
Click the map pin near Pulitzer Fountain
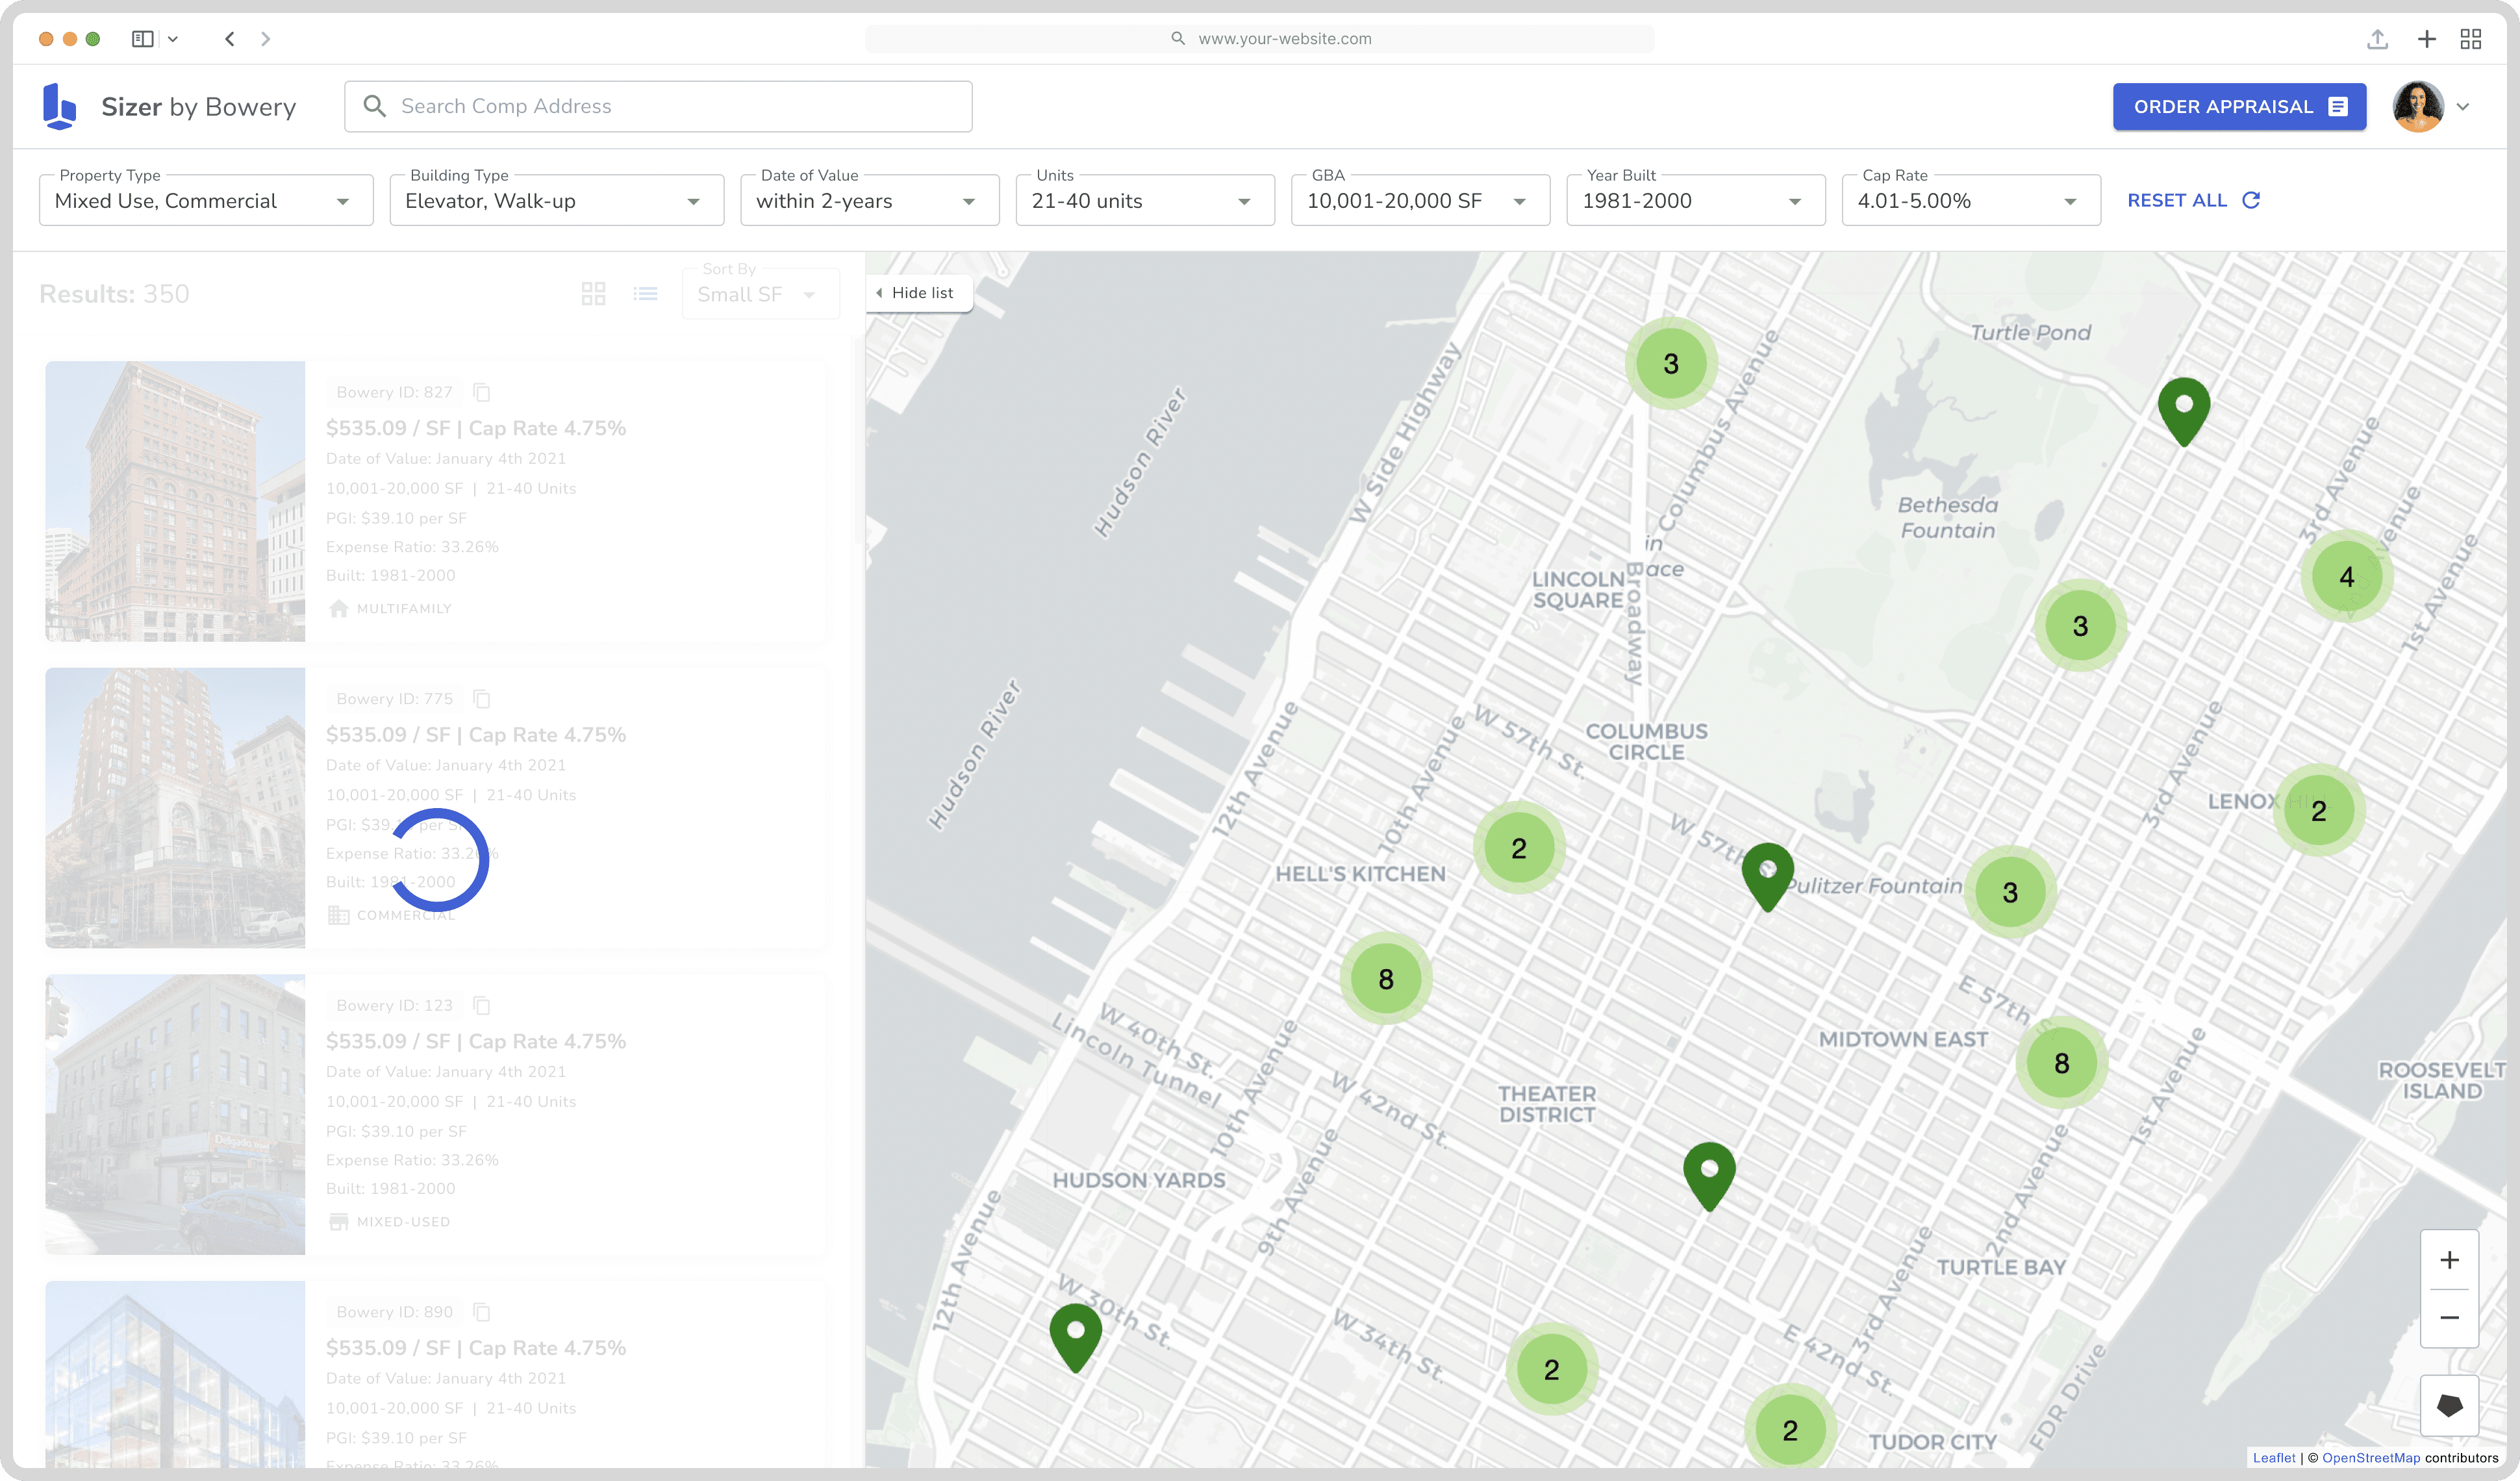pyautogui.click(x=1768, y=876)
